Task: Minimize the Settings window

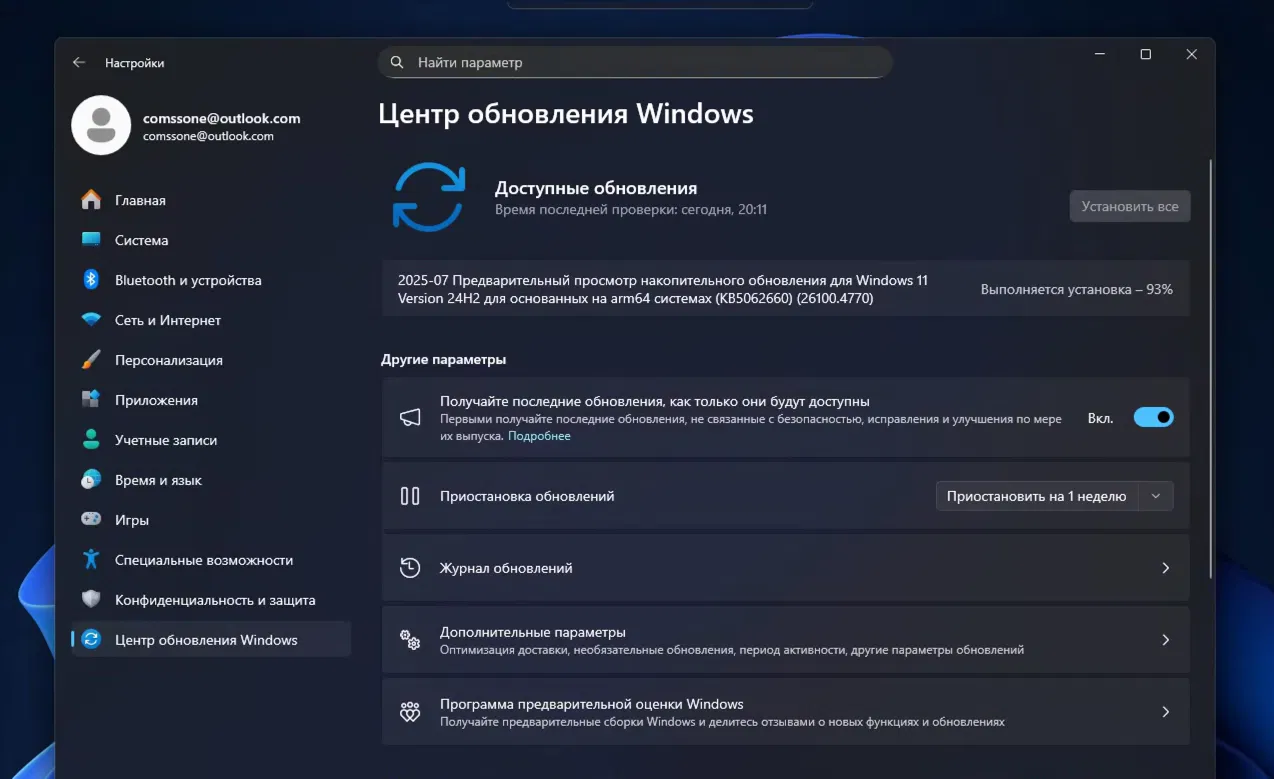Action: click(x=1100, y=55)
